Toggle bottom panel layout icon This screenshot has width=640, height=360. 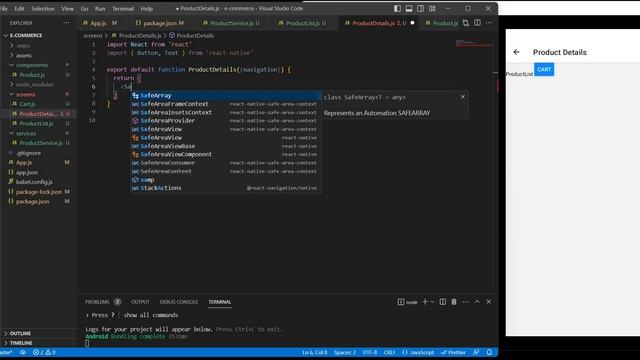tap(409, 8)
